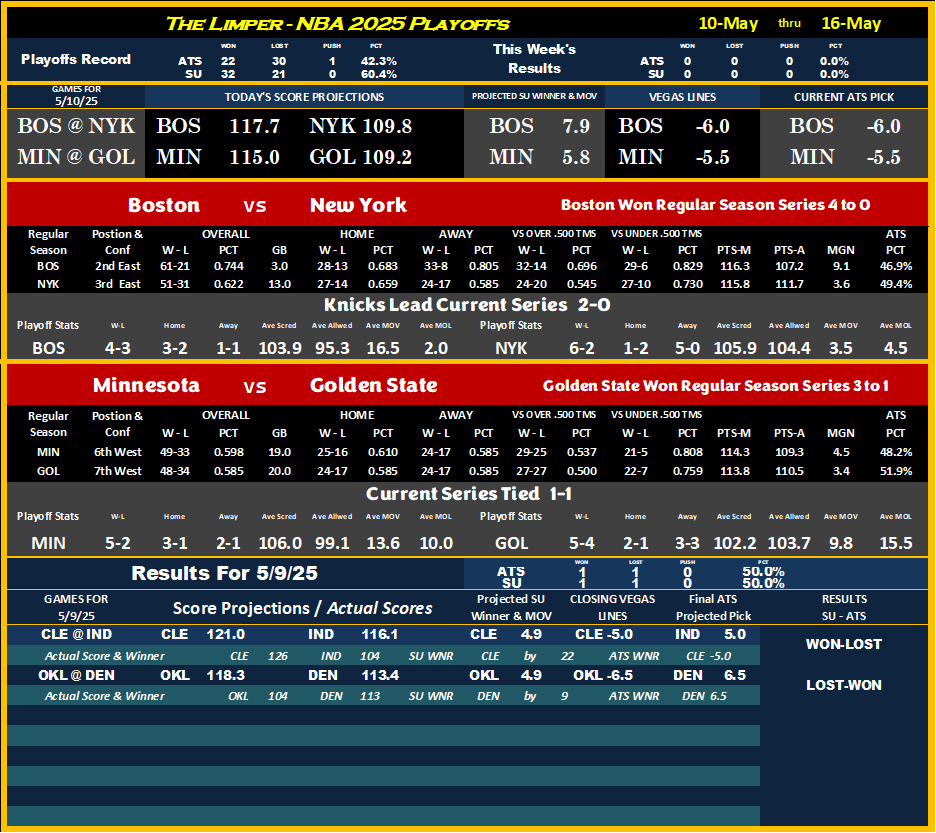Select Golden State's overall record "48-34"
Viewport: 936px width, 833px height.
(x=175, y=471)
